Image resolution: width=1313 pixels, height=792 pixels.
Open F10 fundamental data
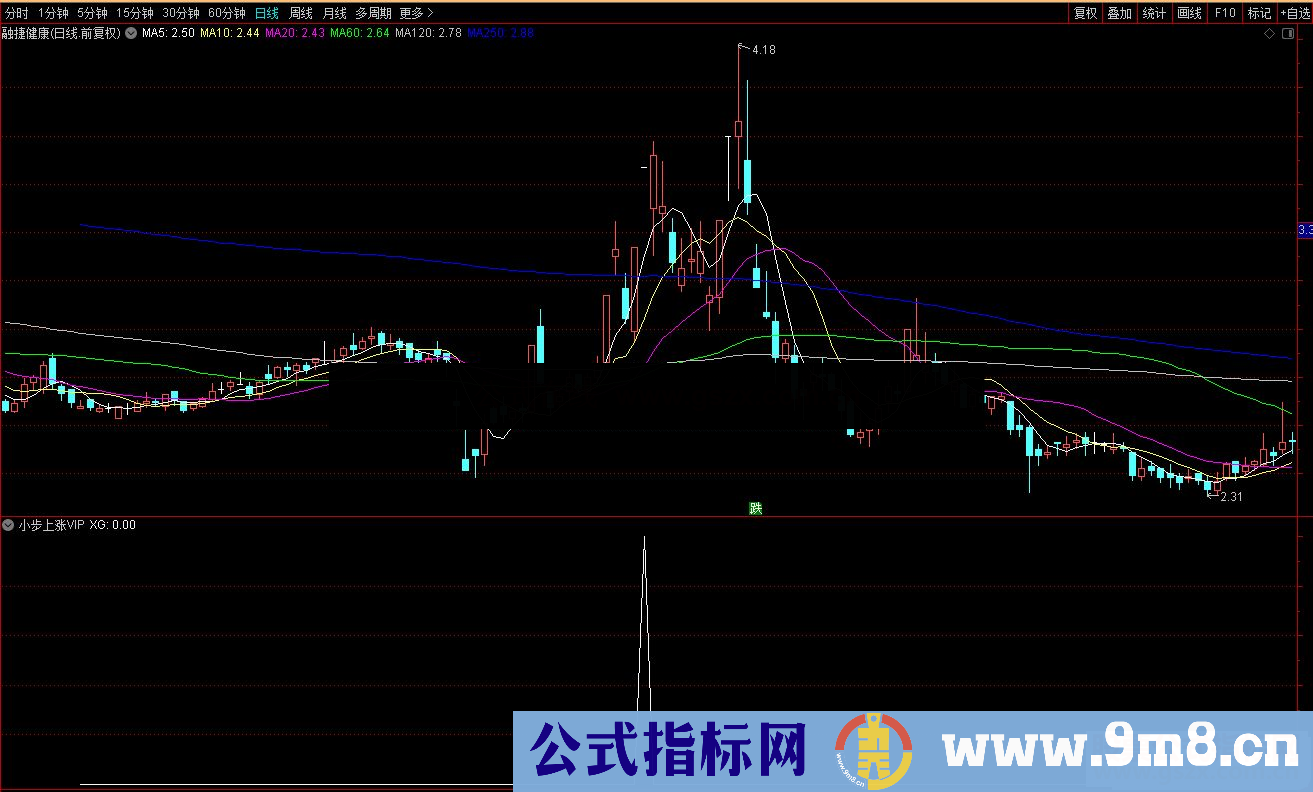coord(1224,12)
